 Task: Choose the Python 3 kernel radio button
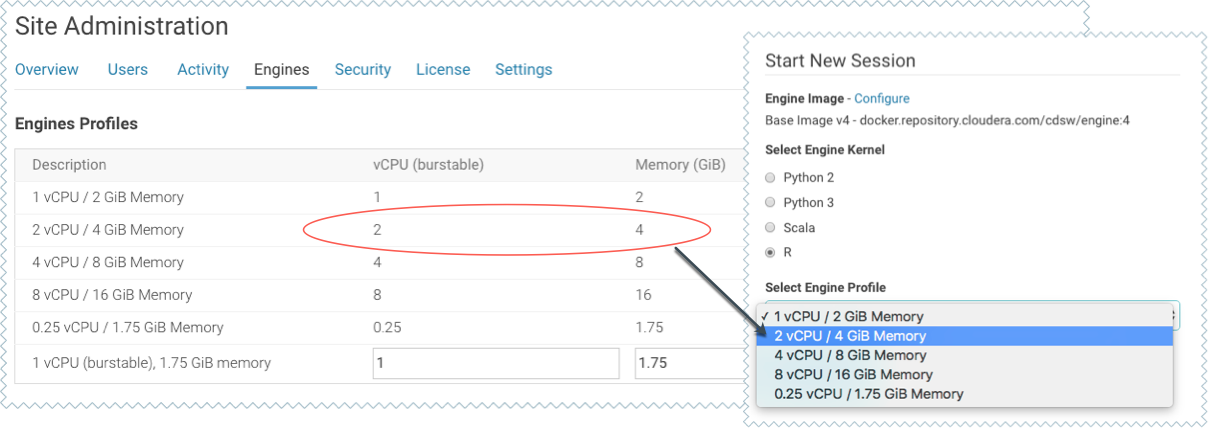point(770,203)
